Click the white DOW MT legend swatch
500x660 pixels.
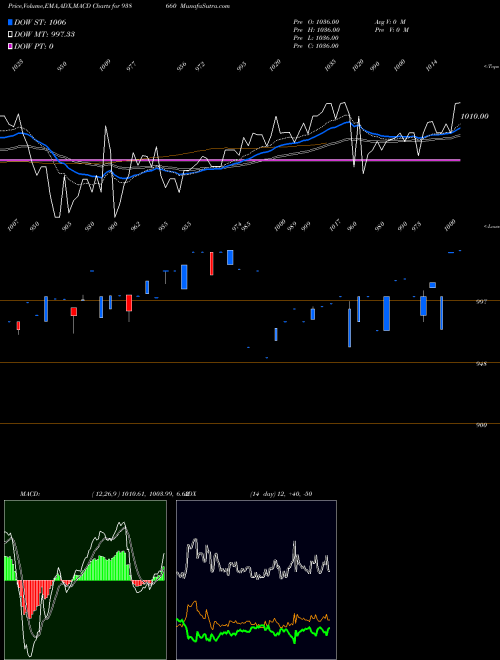[x=11, y=34]
